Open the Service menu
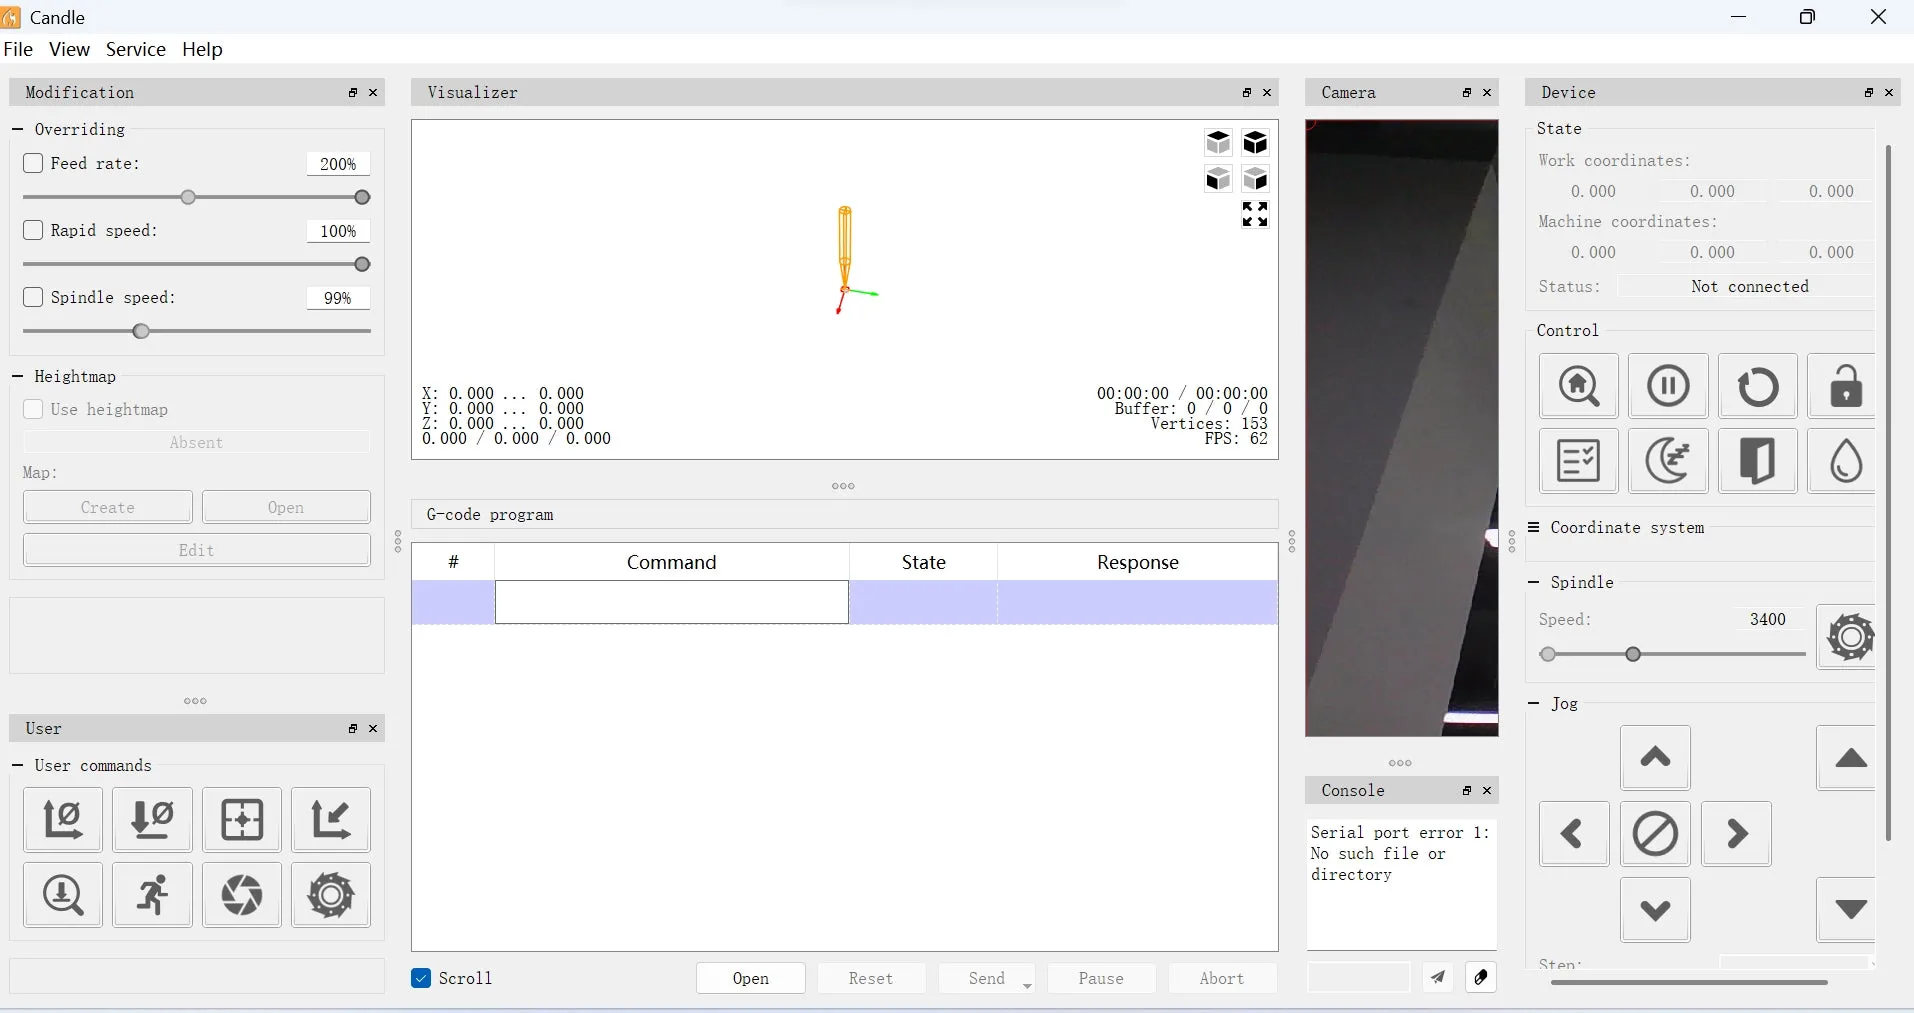Image resolution: width=1914 pixels, height=1013 pixels. click(135, 49)
